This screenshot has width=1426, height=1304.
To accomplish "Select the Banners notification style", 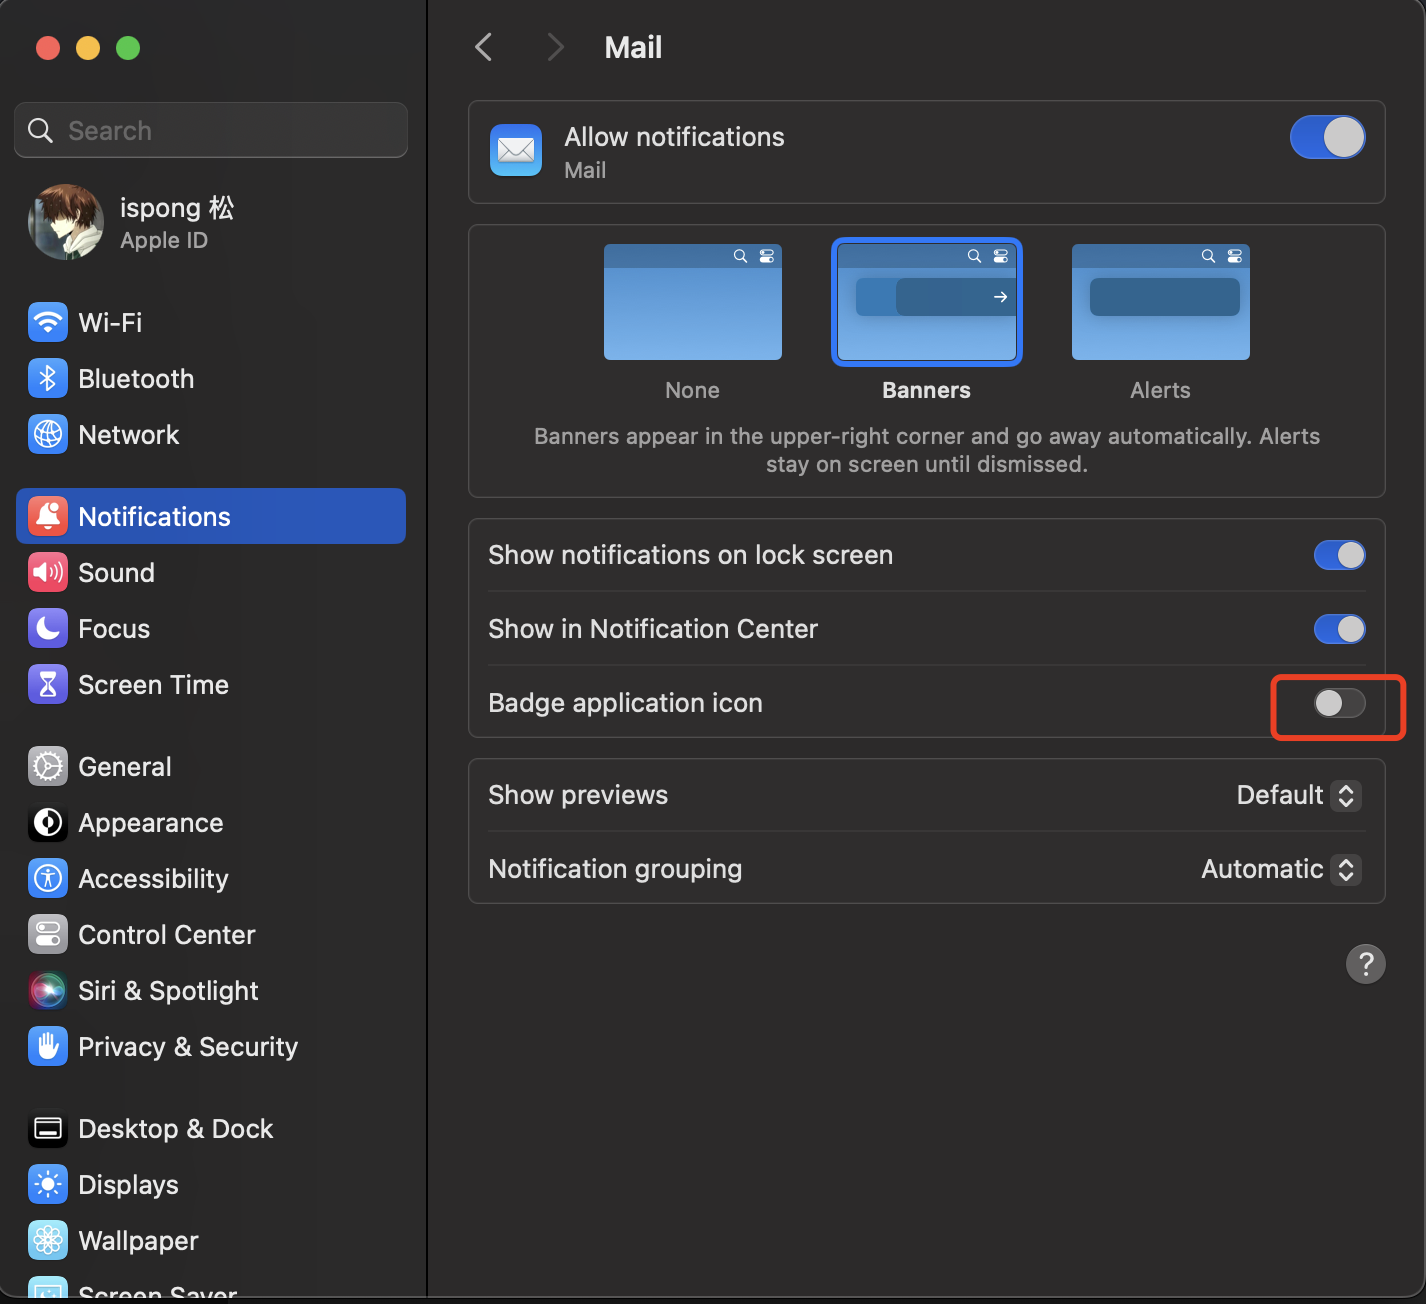I will tap(927, 302).
